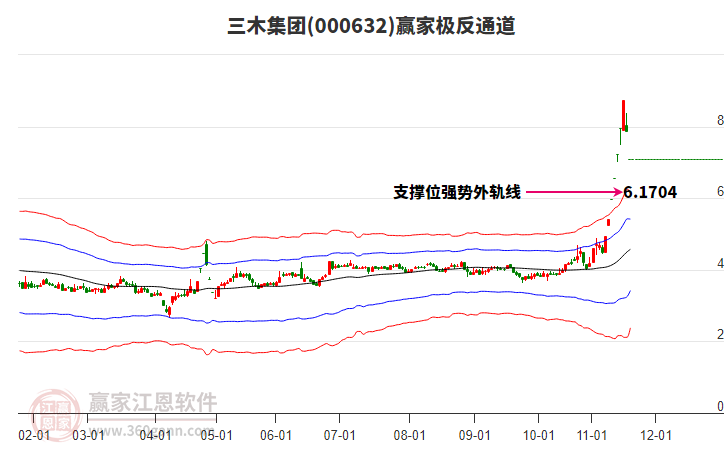Click the 04-01 date label
The height and width of the screenshot is (450, 726).
(155, 435)
